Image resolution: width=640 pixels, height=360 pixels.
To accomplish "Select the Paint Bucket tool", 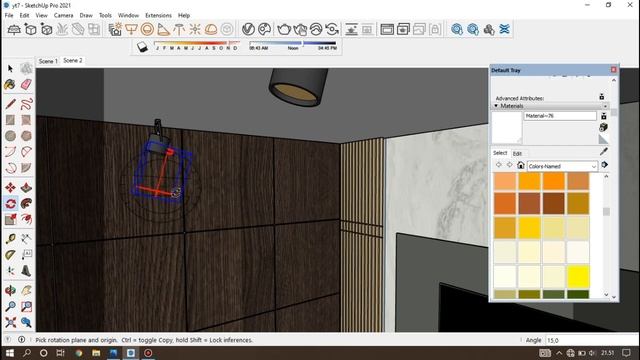I will (10, 84).
